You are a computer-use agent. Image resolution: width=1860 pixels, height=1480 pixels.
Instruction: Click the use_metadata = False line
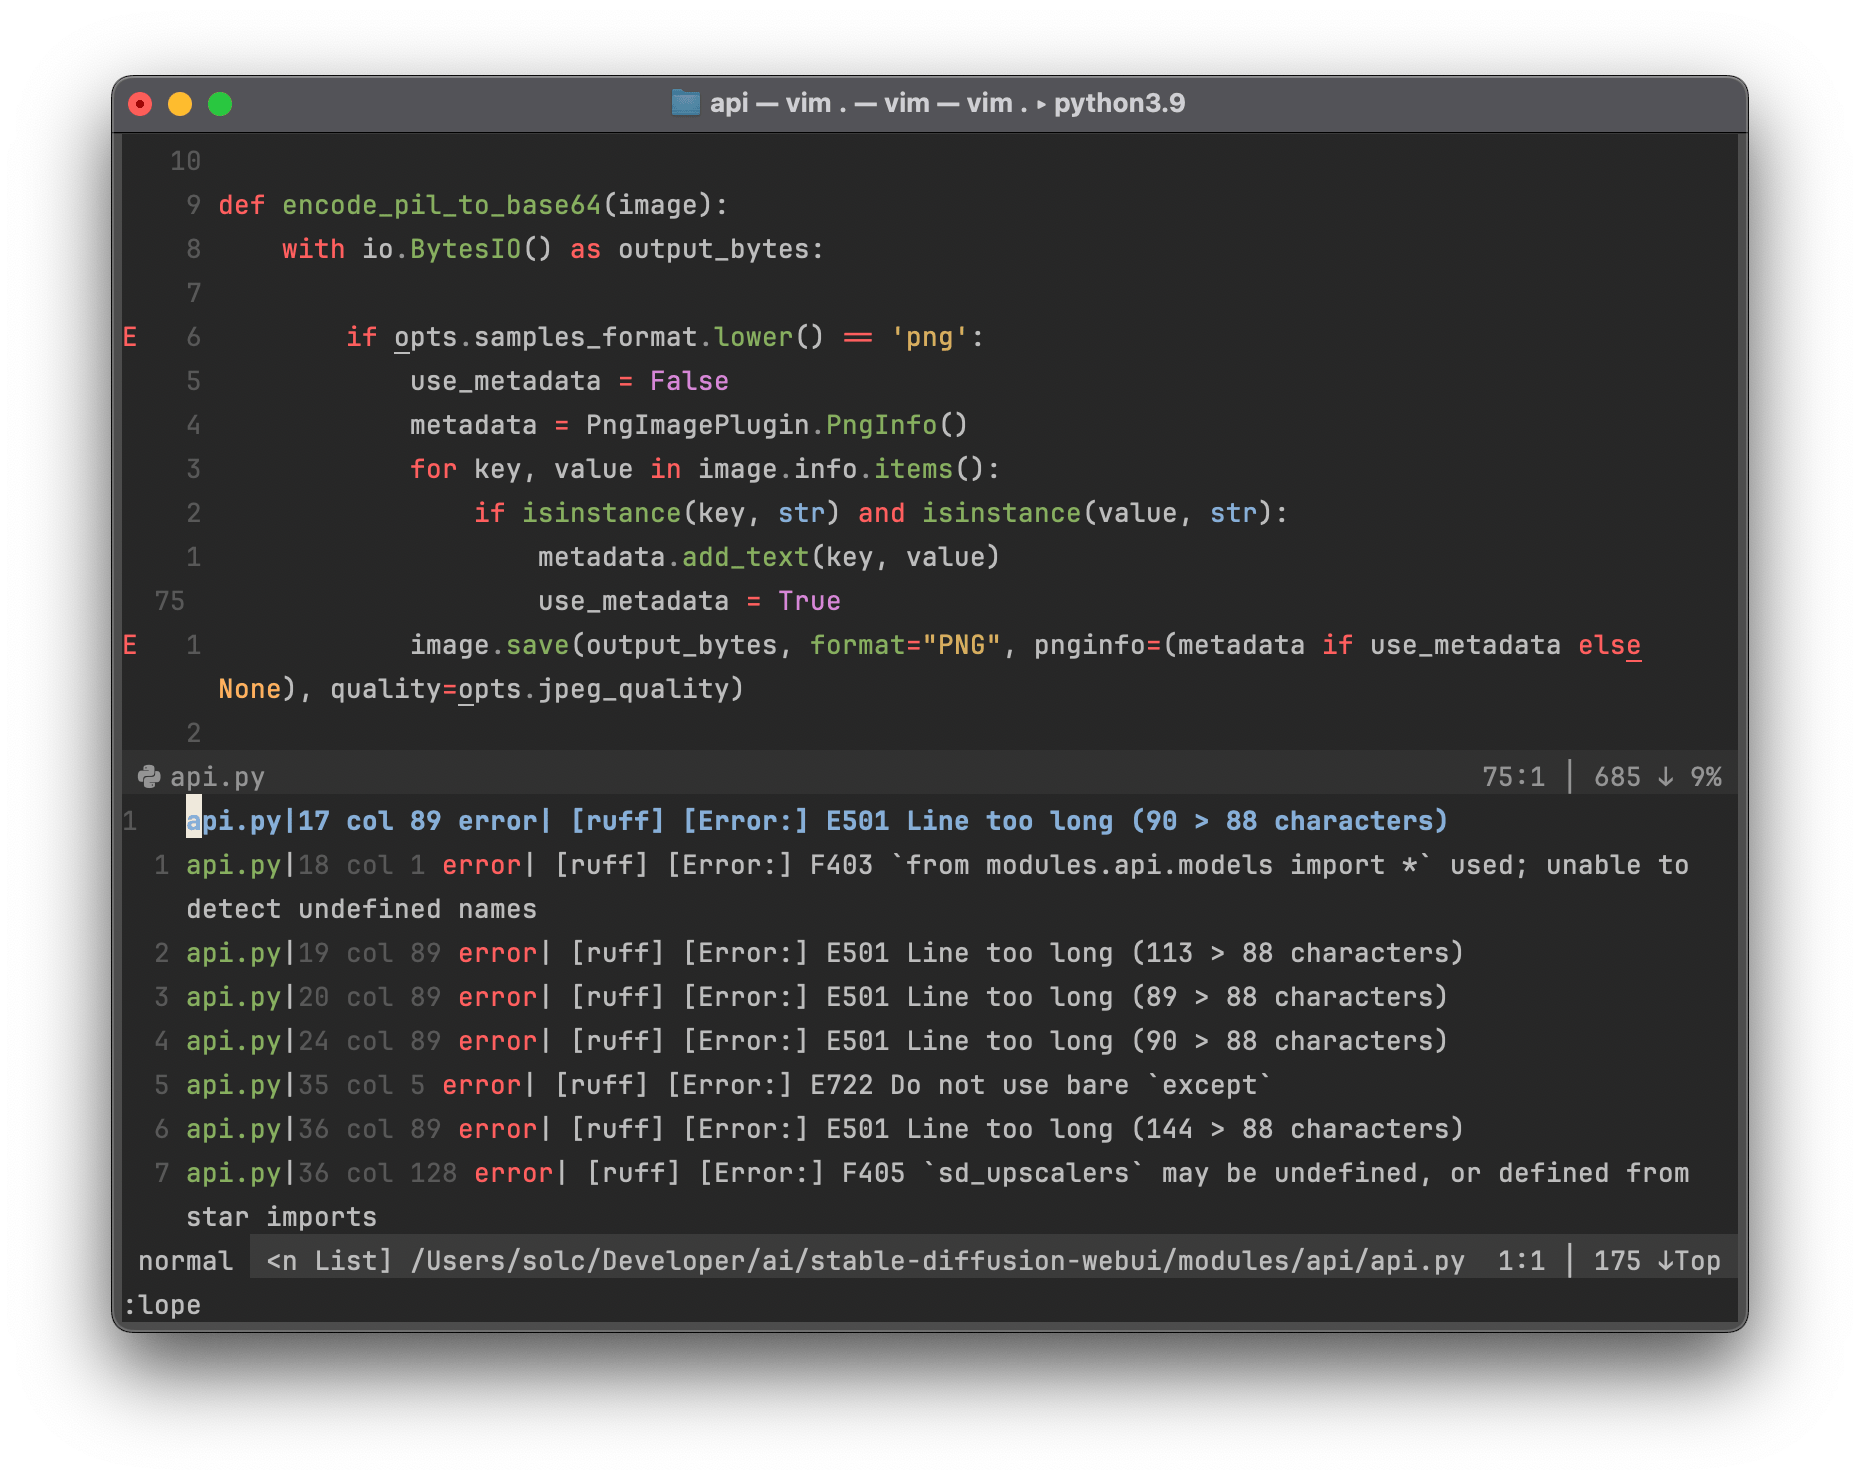(x=569, y=381)
